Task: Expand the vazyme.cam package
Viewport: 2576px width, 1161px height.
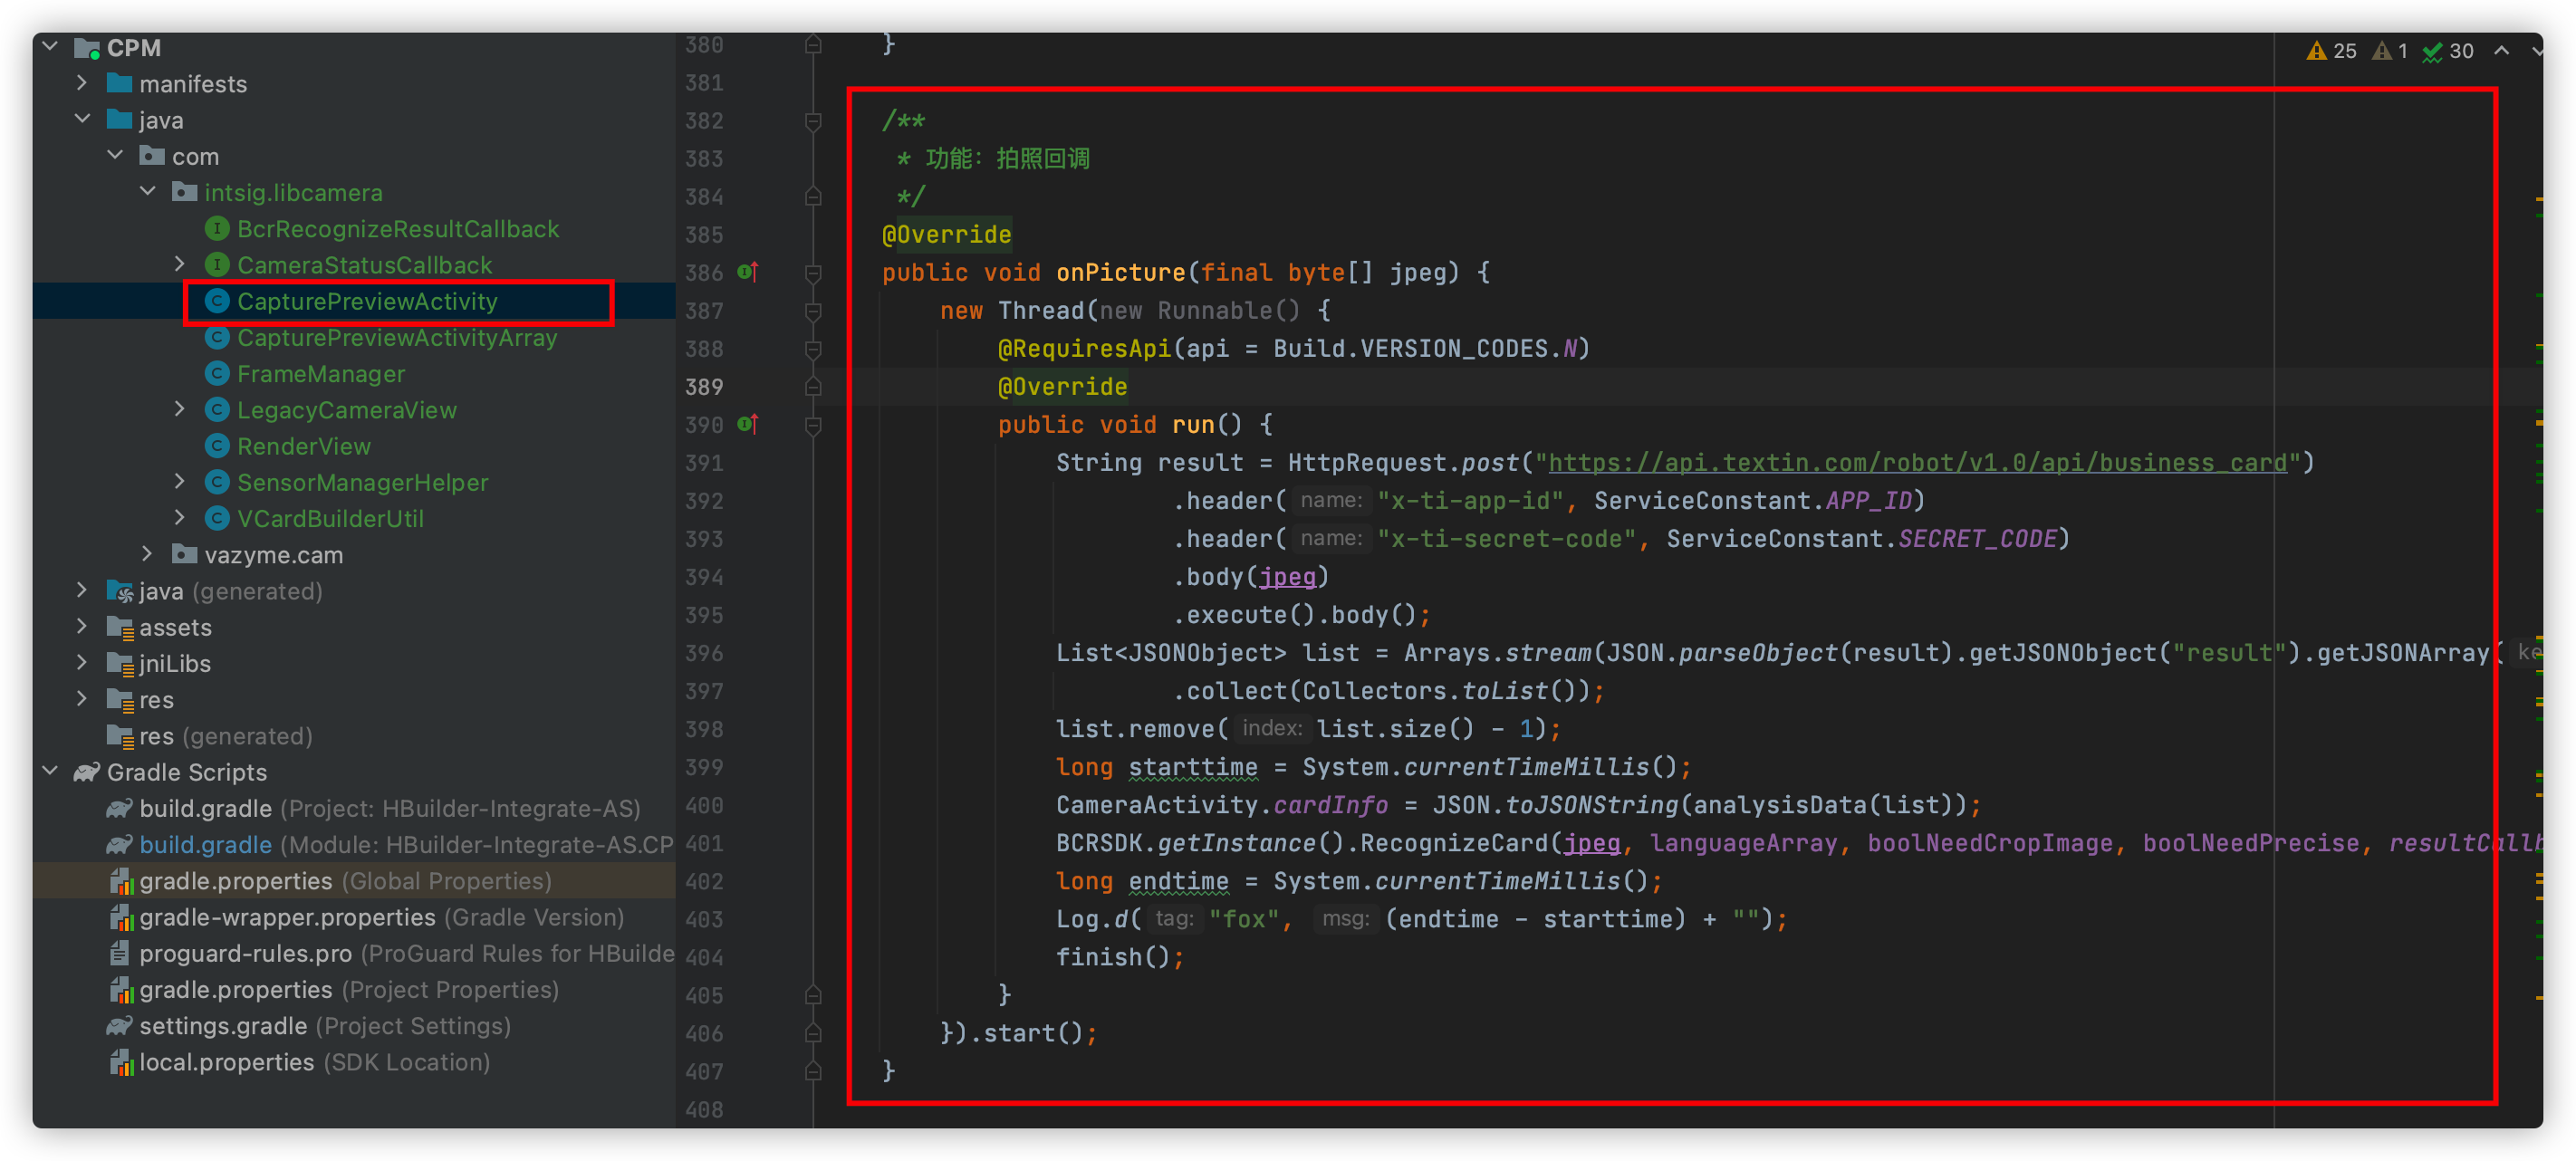Action: (x=148, y=553)
